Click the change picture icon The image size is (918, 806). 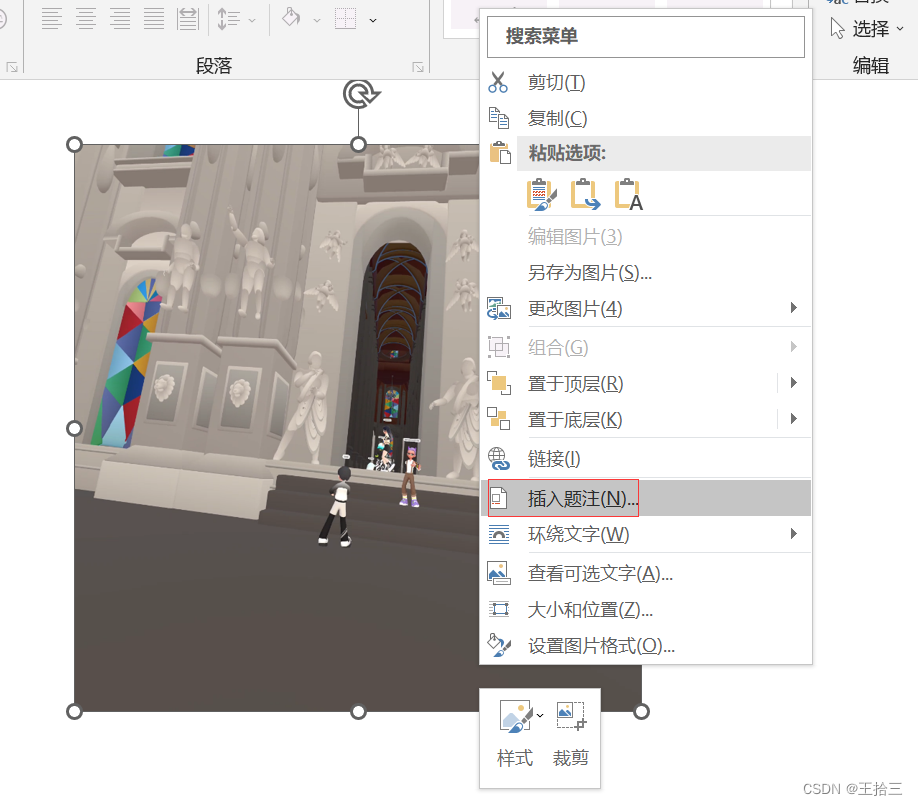(499, 308)
